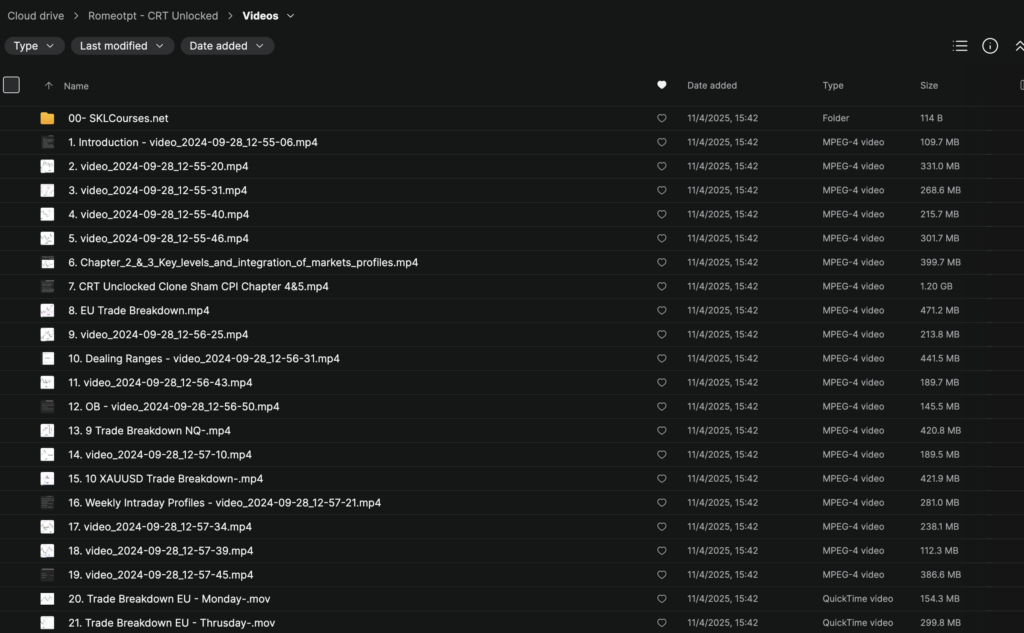
Task: Favorite the 8. EU Trade Breakdown.mp4 file
Action: pos(661,310)
